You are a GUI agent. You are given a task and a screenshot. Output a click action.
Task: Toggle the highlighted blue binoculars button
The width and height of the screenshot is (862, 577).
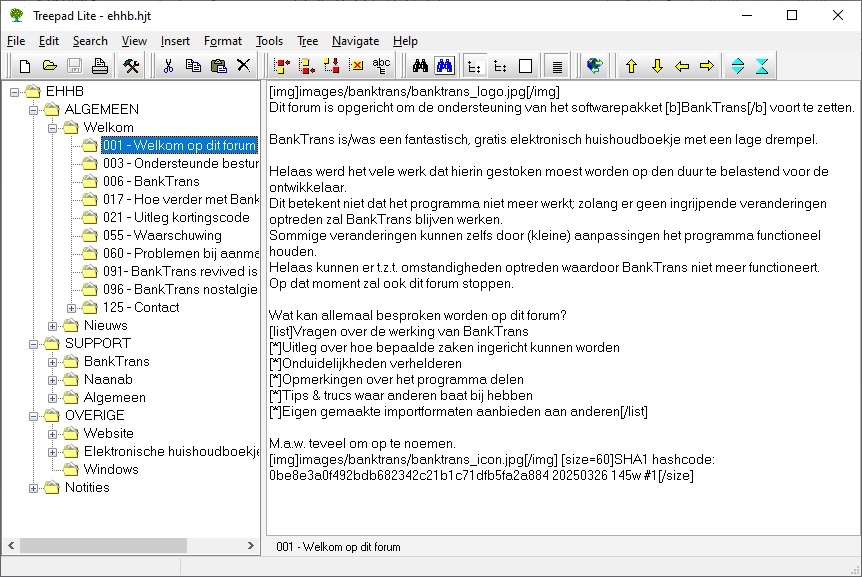click(445, 66)
